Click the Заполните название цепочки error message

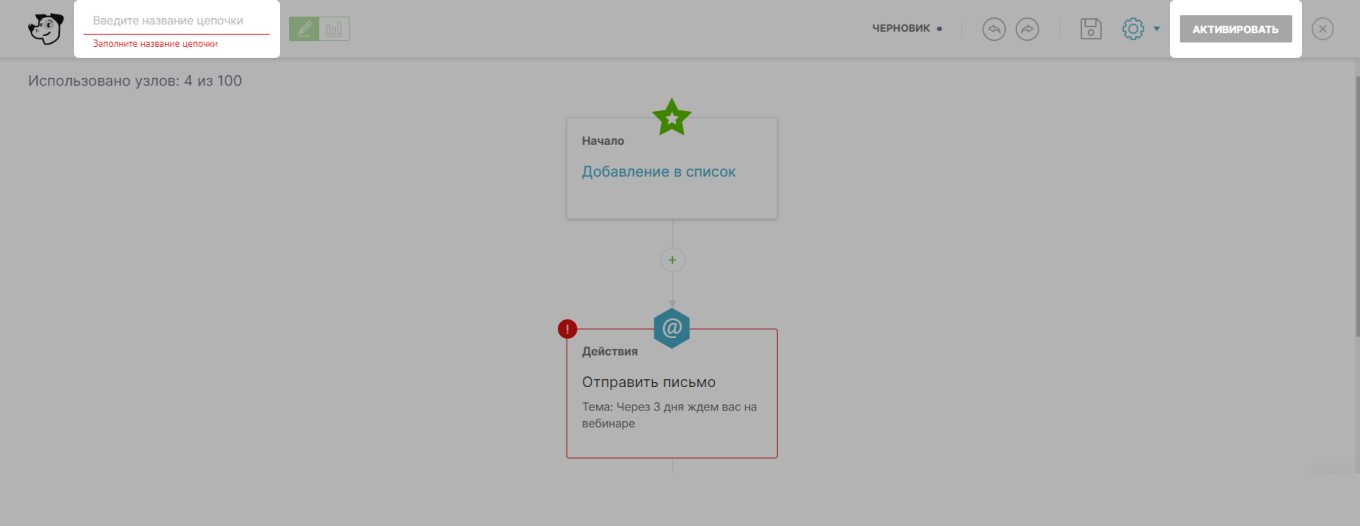(x=155, y=43)
